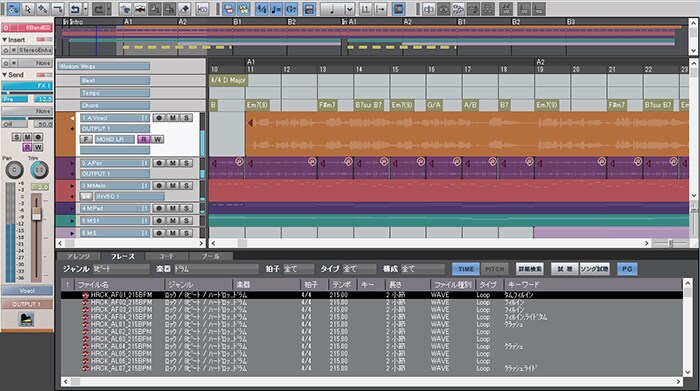Click the first leftmost toolbar tool icon
The image size is (700, 391).
click(13, 8)
